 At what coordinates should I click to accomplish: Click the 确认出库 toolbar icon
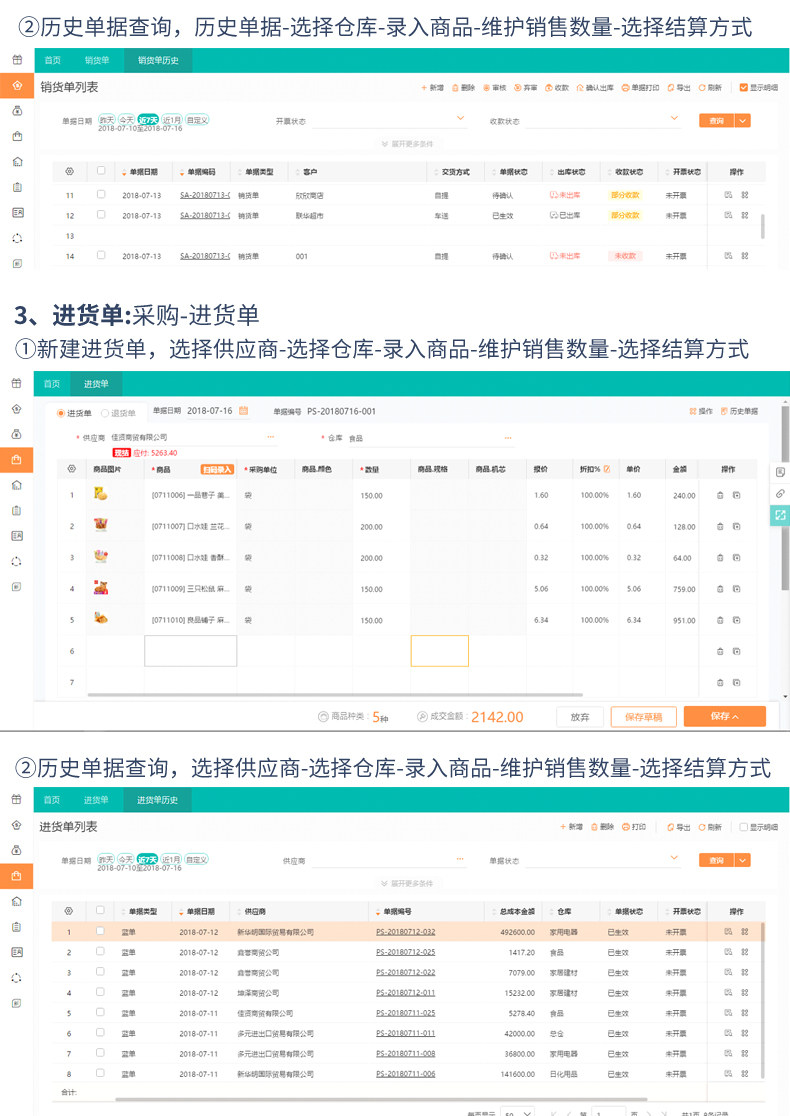pos(581,88)
